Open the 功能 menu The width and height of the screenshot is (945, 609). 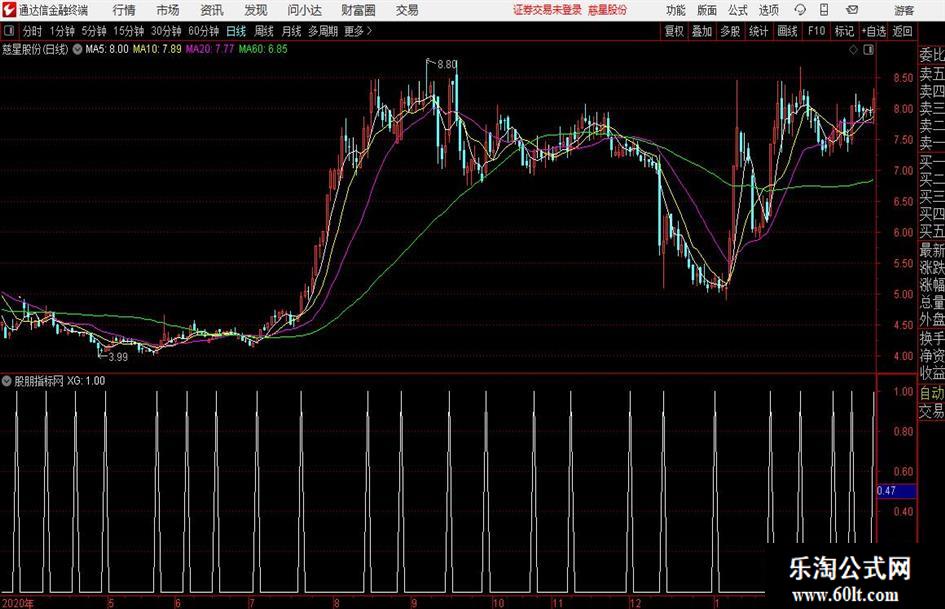click(676, 10)
